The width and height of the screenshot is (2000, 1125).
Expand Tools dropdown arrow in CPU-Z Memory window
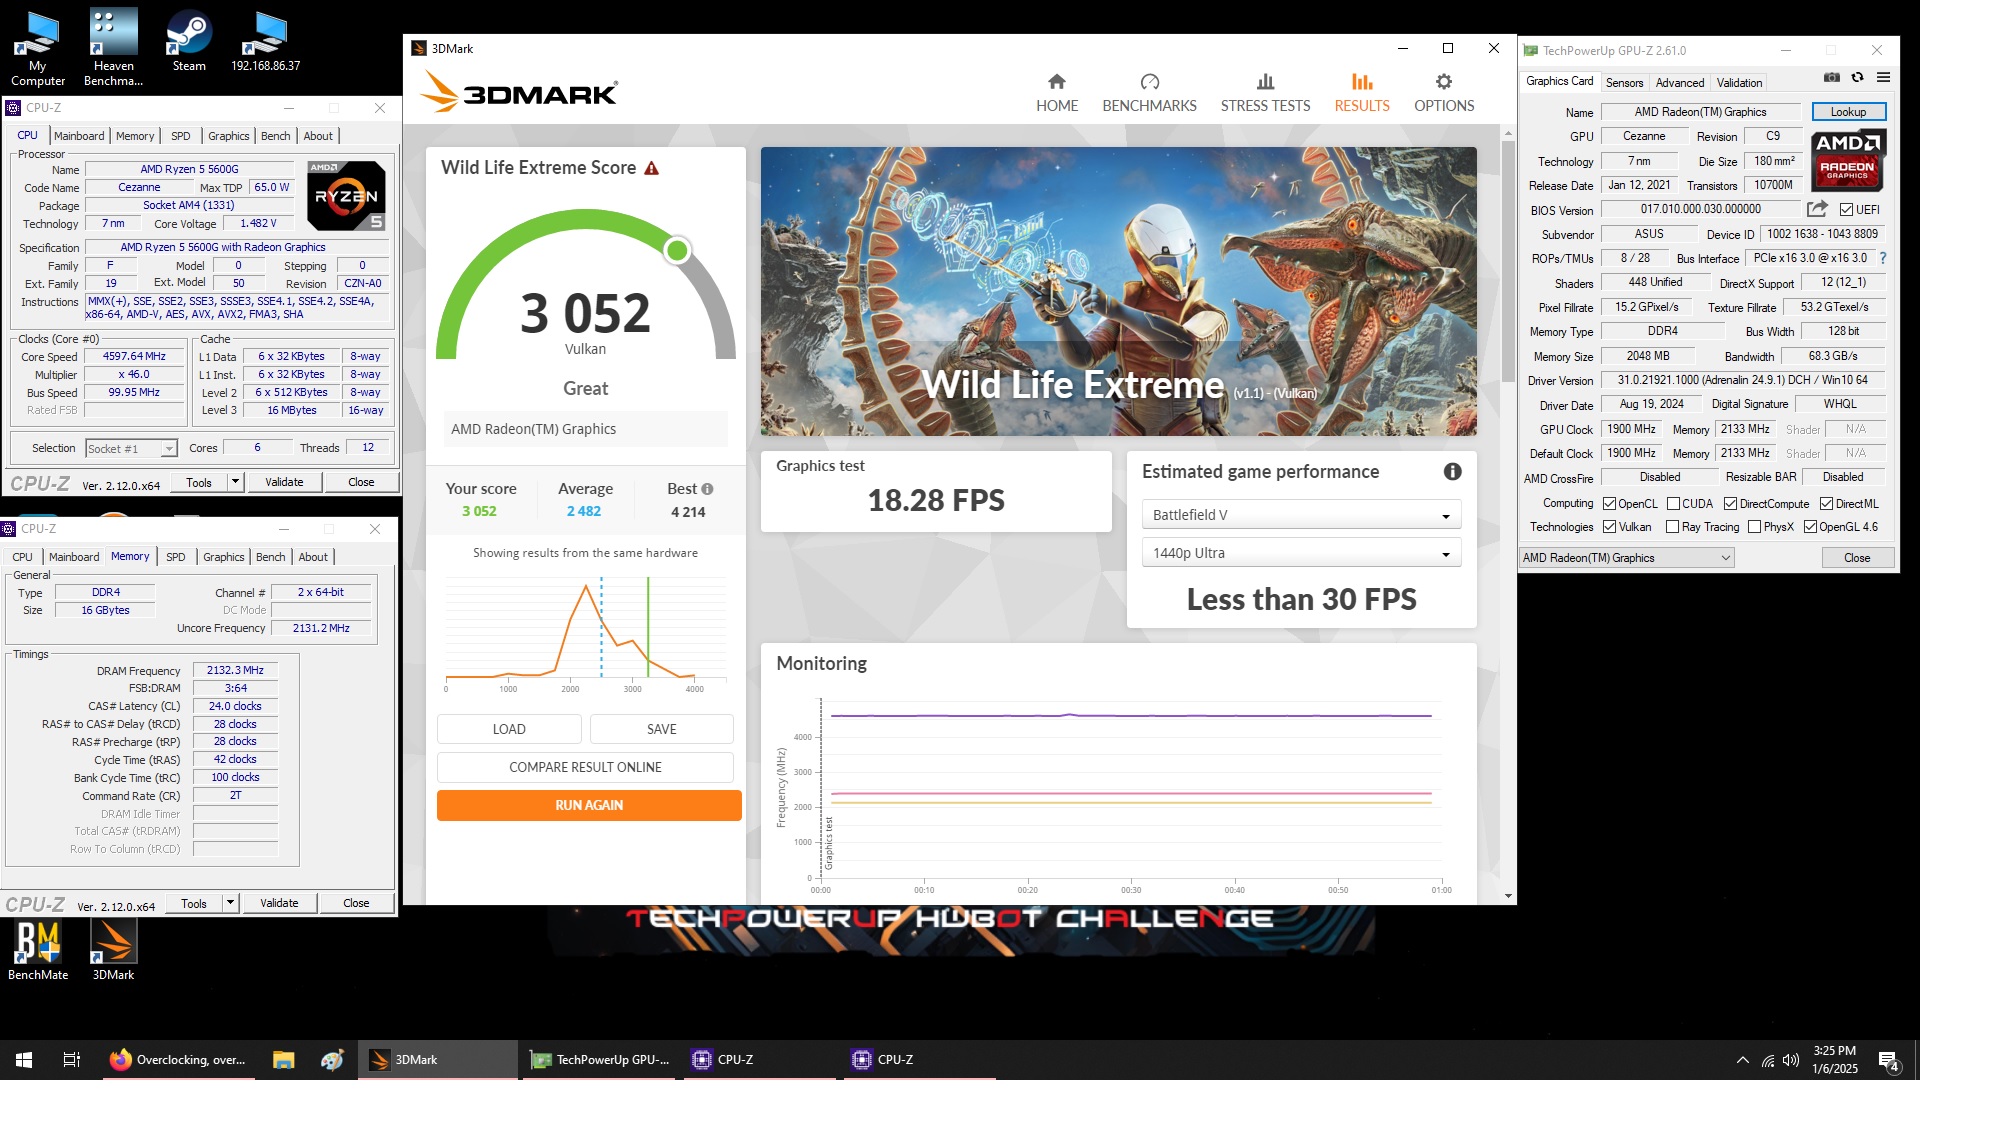[230, 903]
